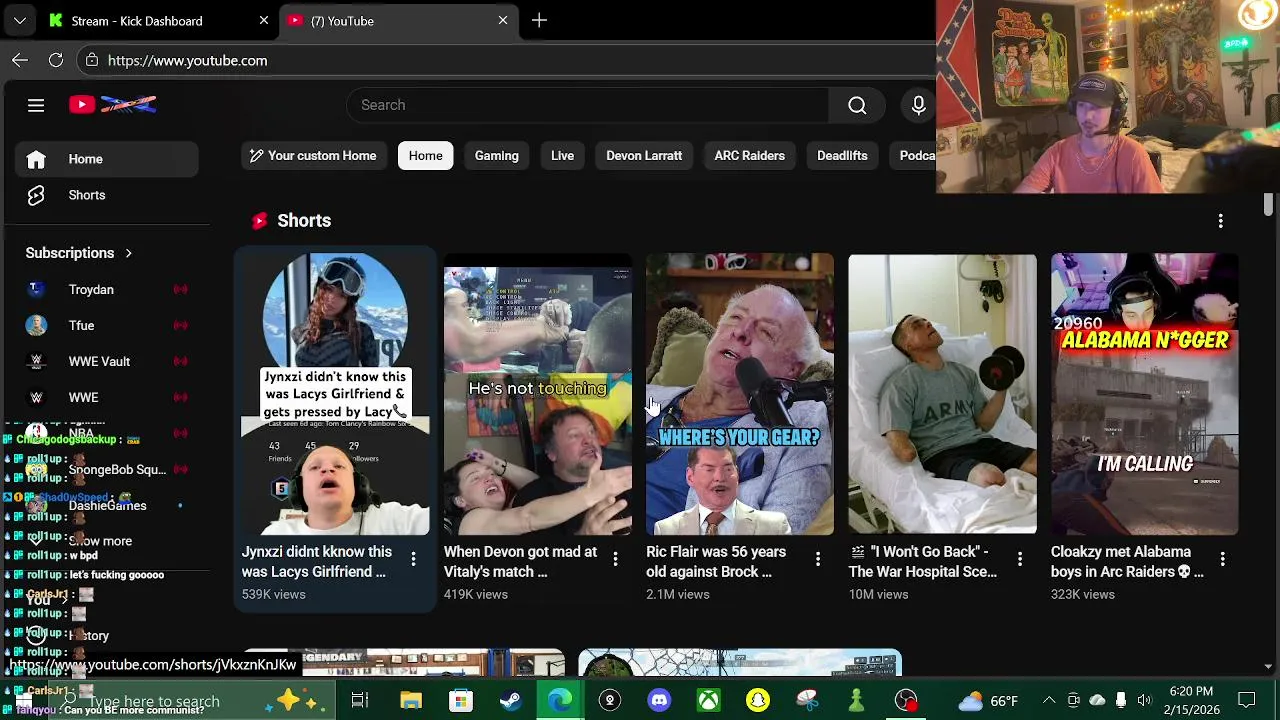Click the YouTube search input field

(x=588, y=105)
